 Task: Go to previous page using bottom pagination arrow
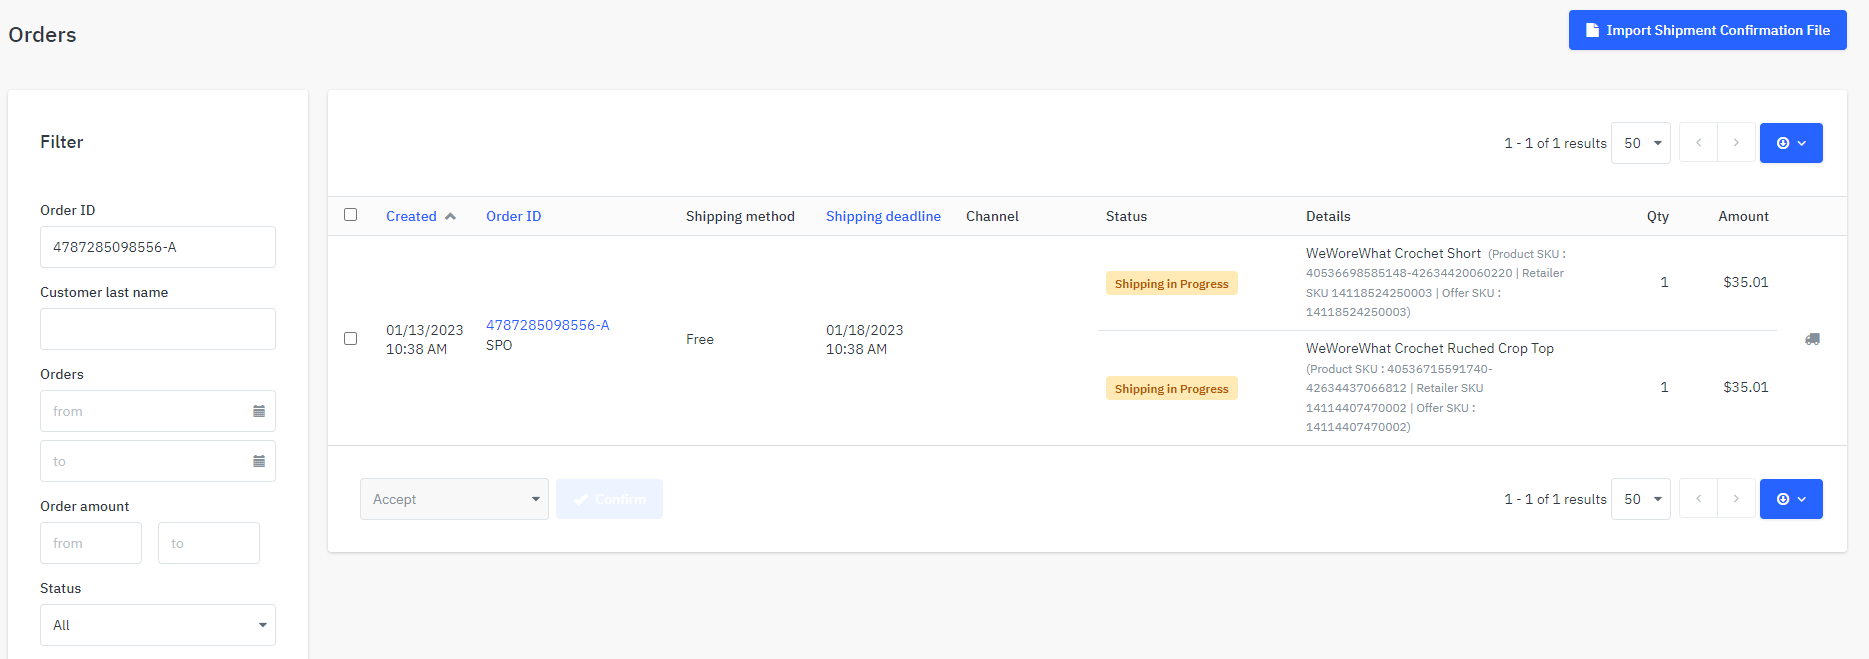click(1698, 499)
